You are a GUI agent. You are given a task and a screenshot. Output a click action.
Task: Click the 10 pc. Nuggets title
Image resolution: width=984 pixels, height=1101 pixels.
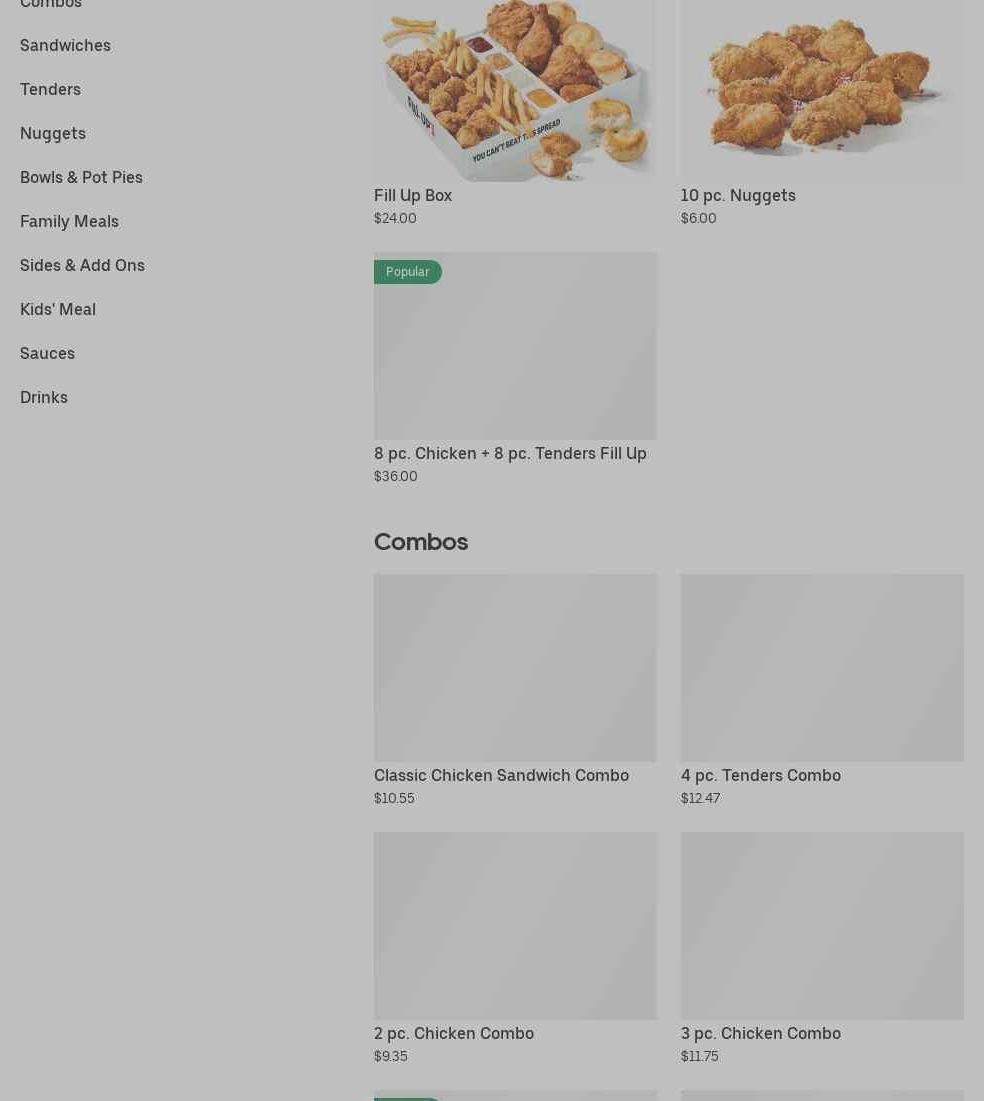[738, 196]
